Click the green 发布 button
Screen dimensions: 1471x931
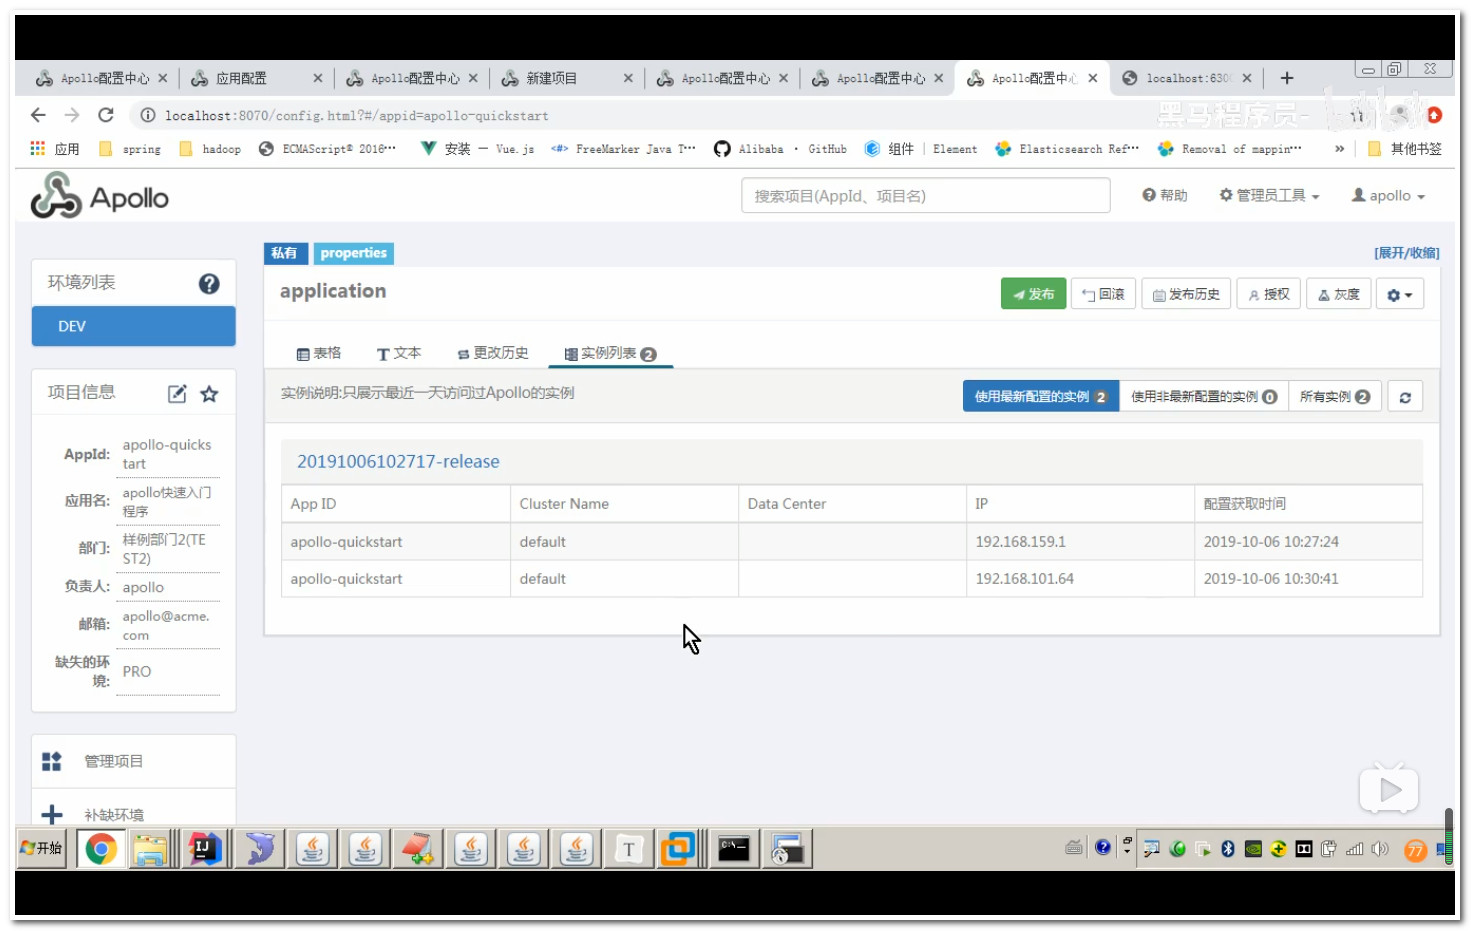[1033, 294]
